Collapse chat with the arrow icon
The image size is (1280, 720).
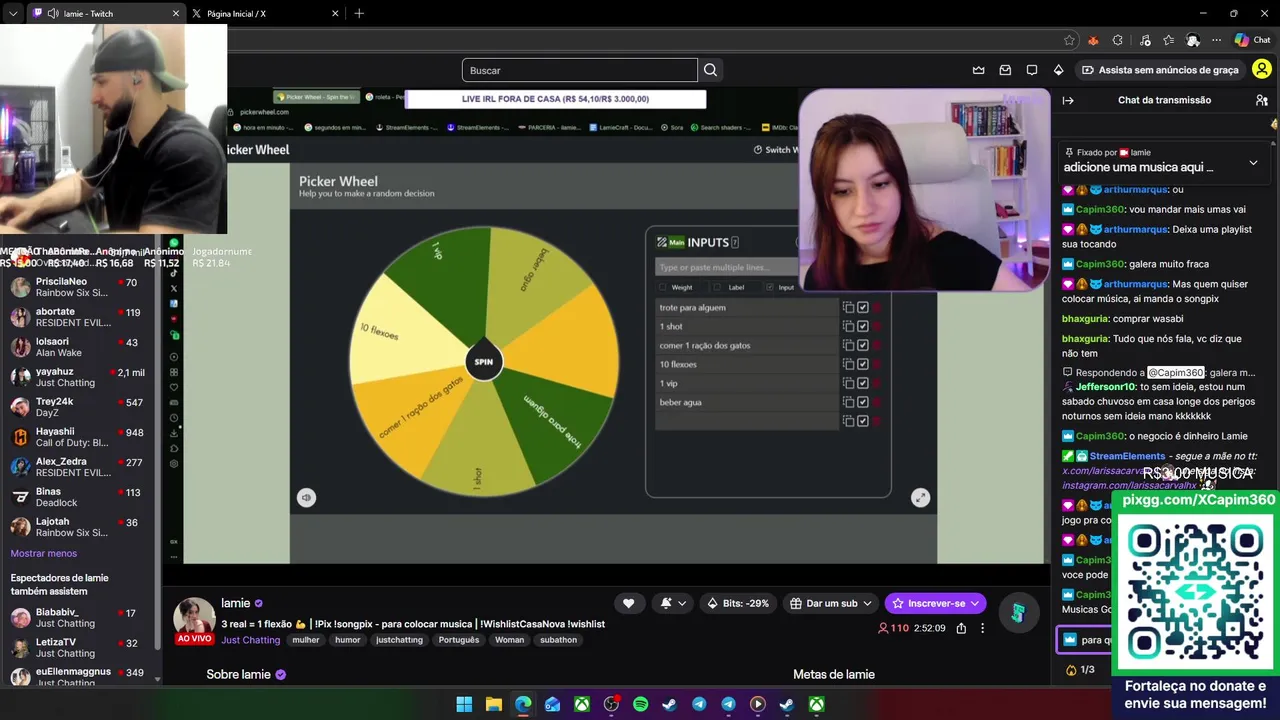coord(1068,100)
